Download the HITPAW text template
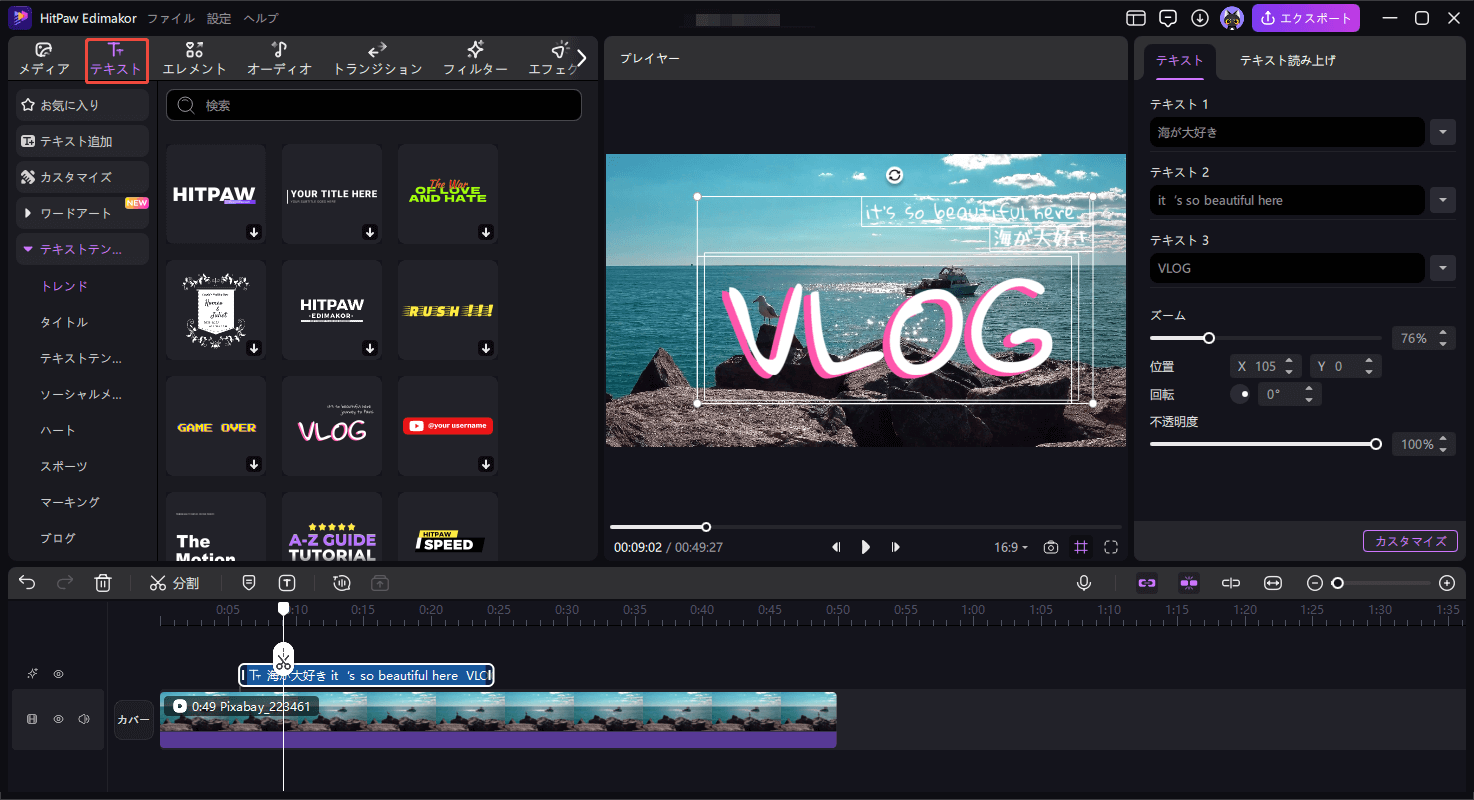The image size is (1474, 800). coord(254,232)
